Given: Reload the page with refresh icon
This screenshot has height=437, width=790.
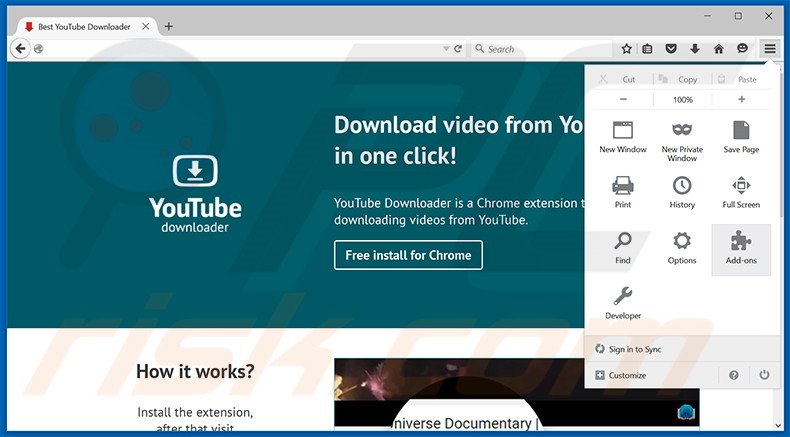Looking at the screenshot, I should (x=458, y=49).
